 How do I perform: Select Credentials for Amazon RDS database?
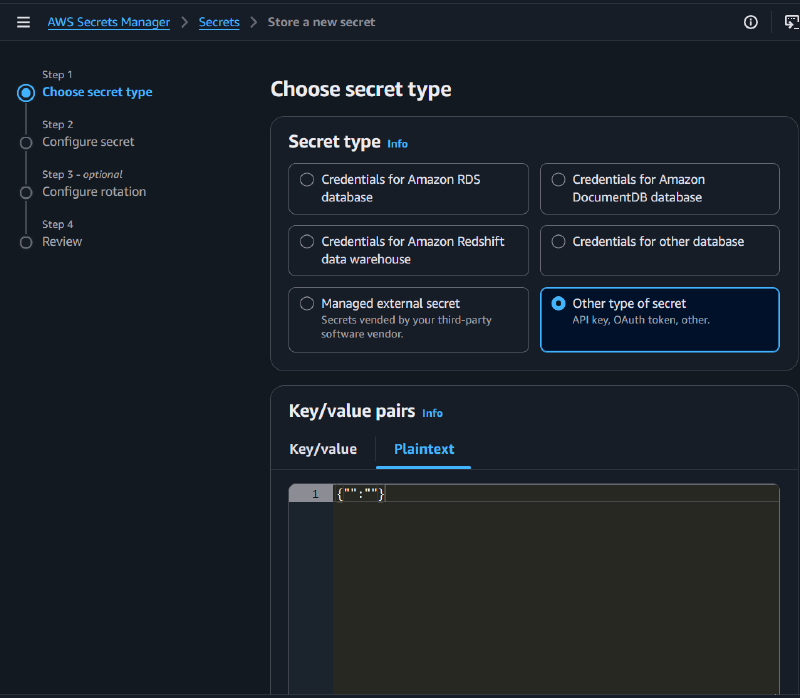click(x=408, y=189)
